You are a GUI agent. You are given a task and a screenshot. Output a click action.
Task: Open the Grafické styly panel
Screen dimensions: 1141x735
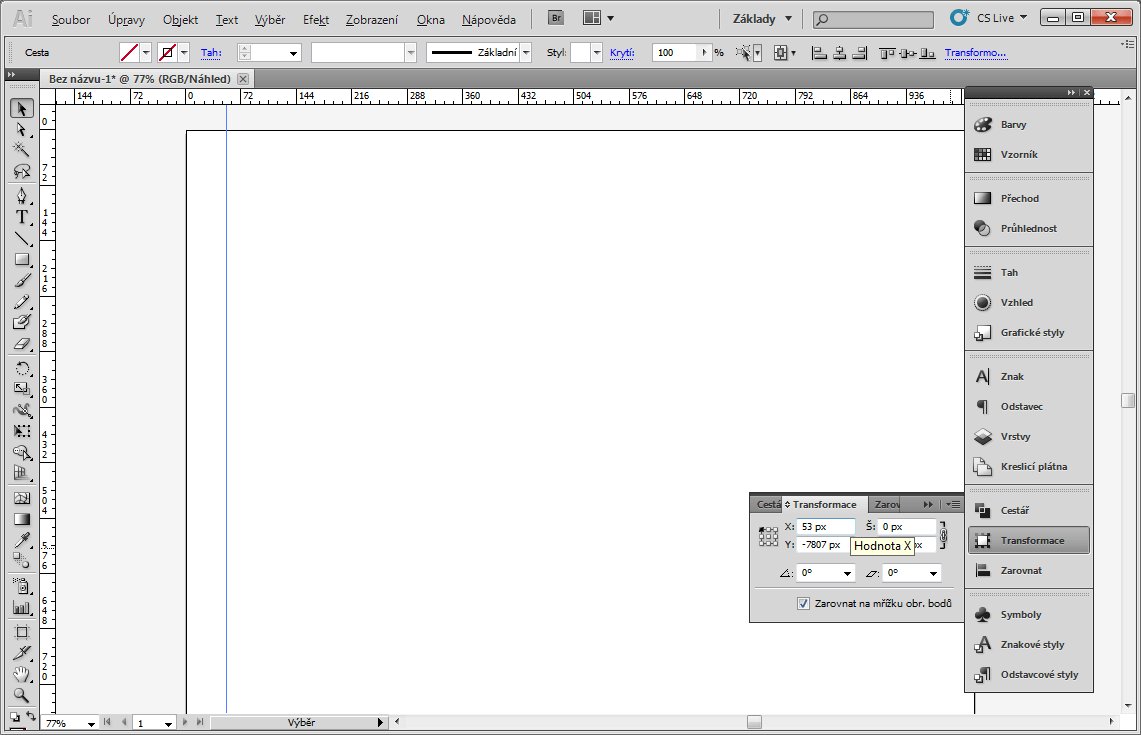1029,333
